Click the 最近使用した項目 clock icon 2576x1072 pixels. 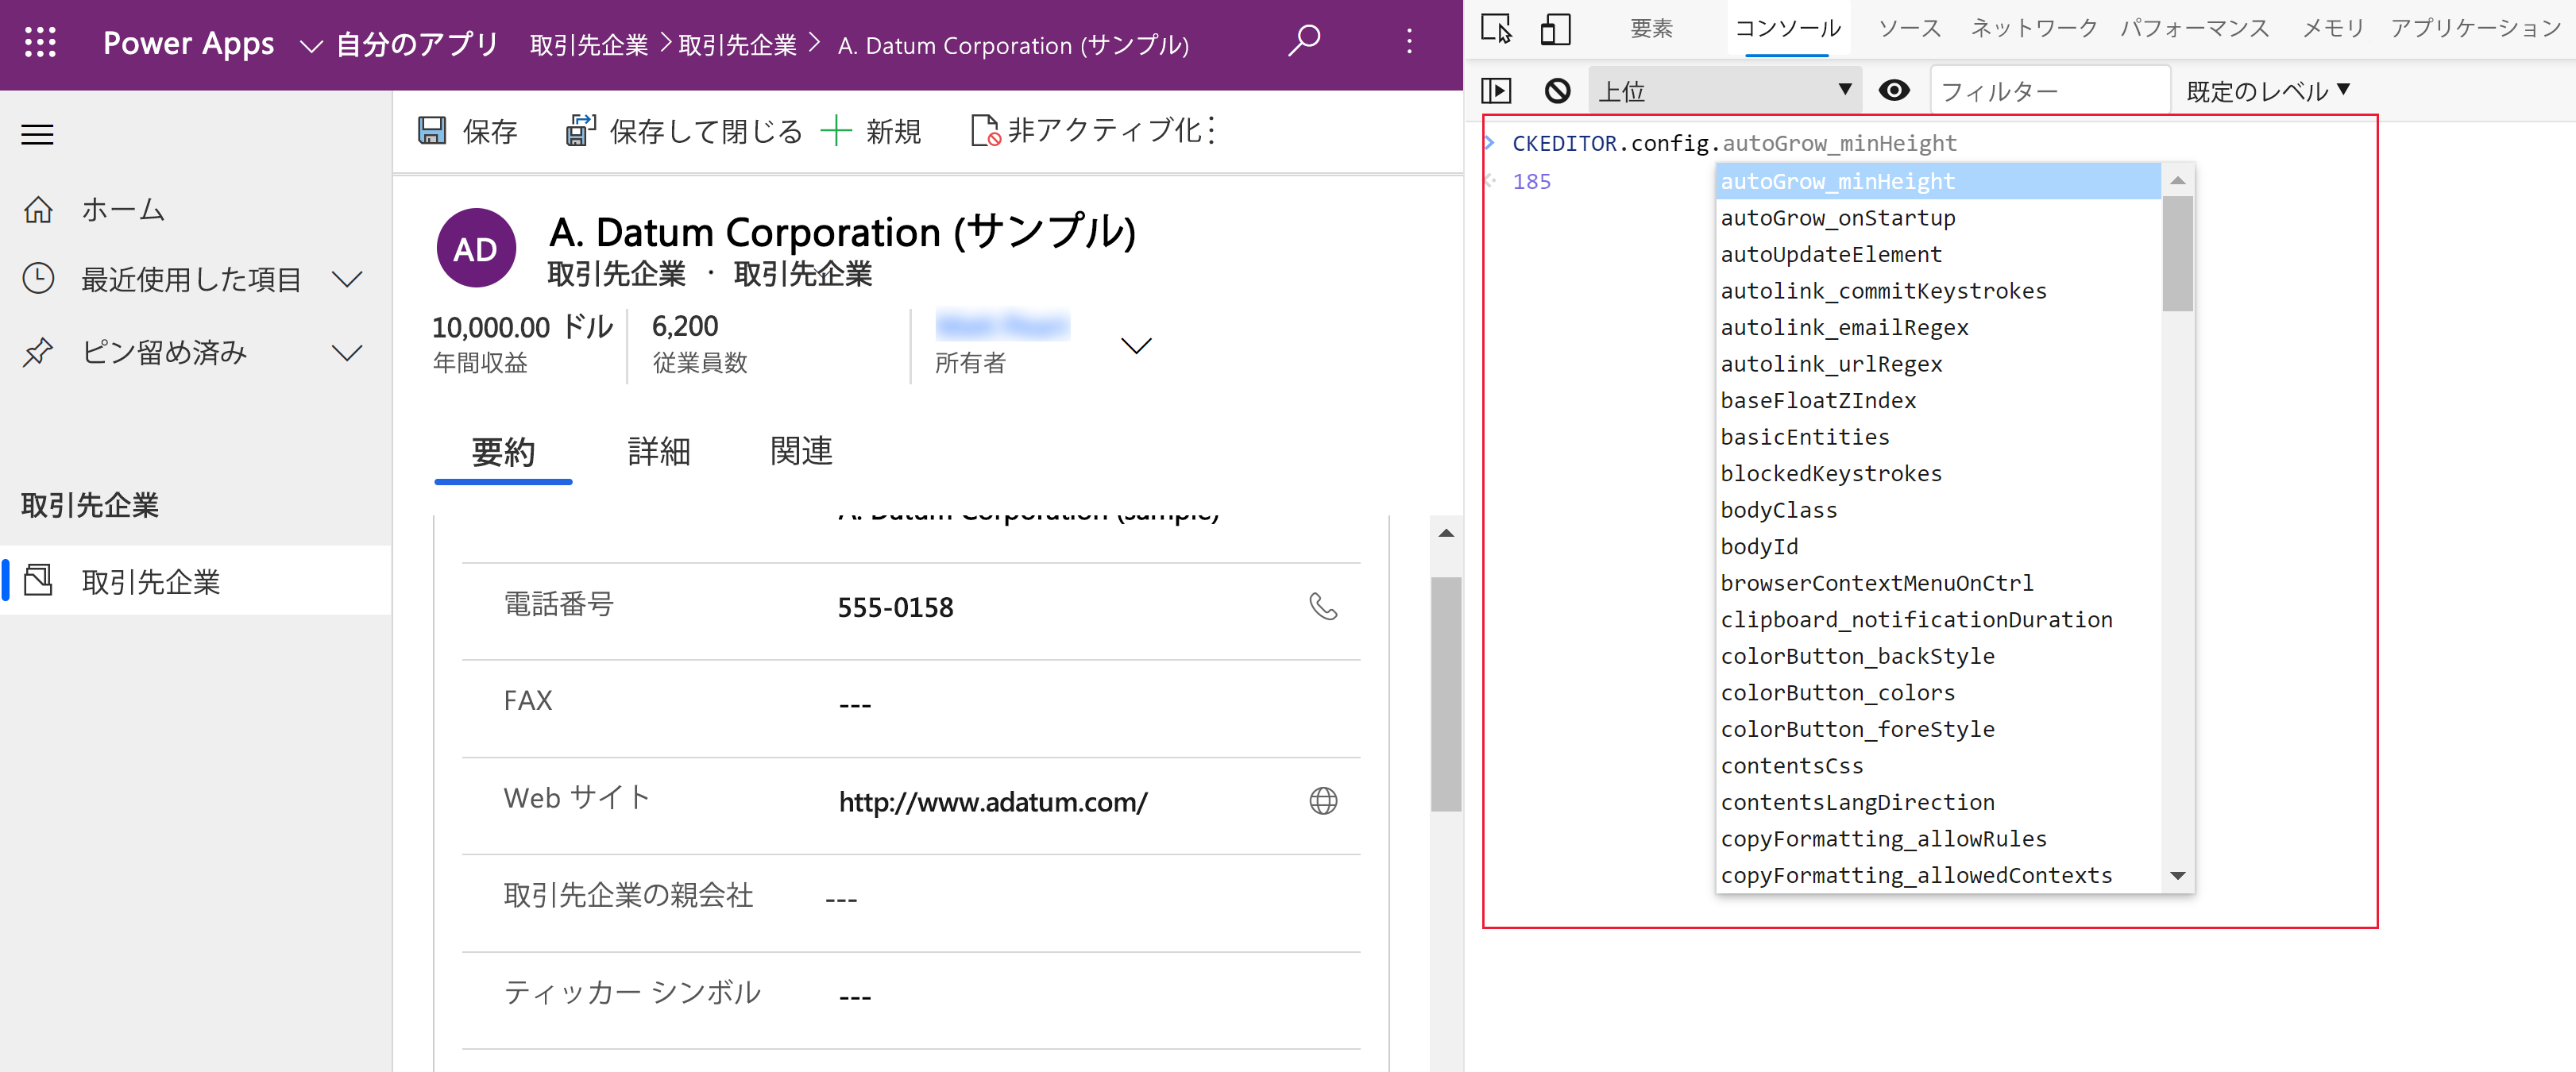point(38,278)
